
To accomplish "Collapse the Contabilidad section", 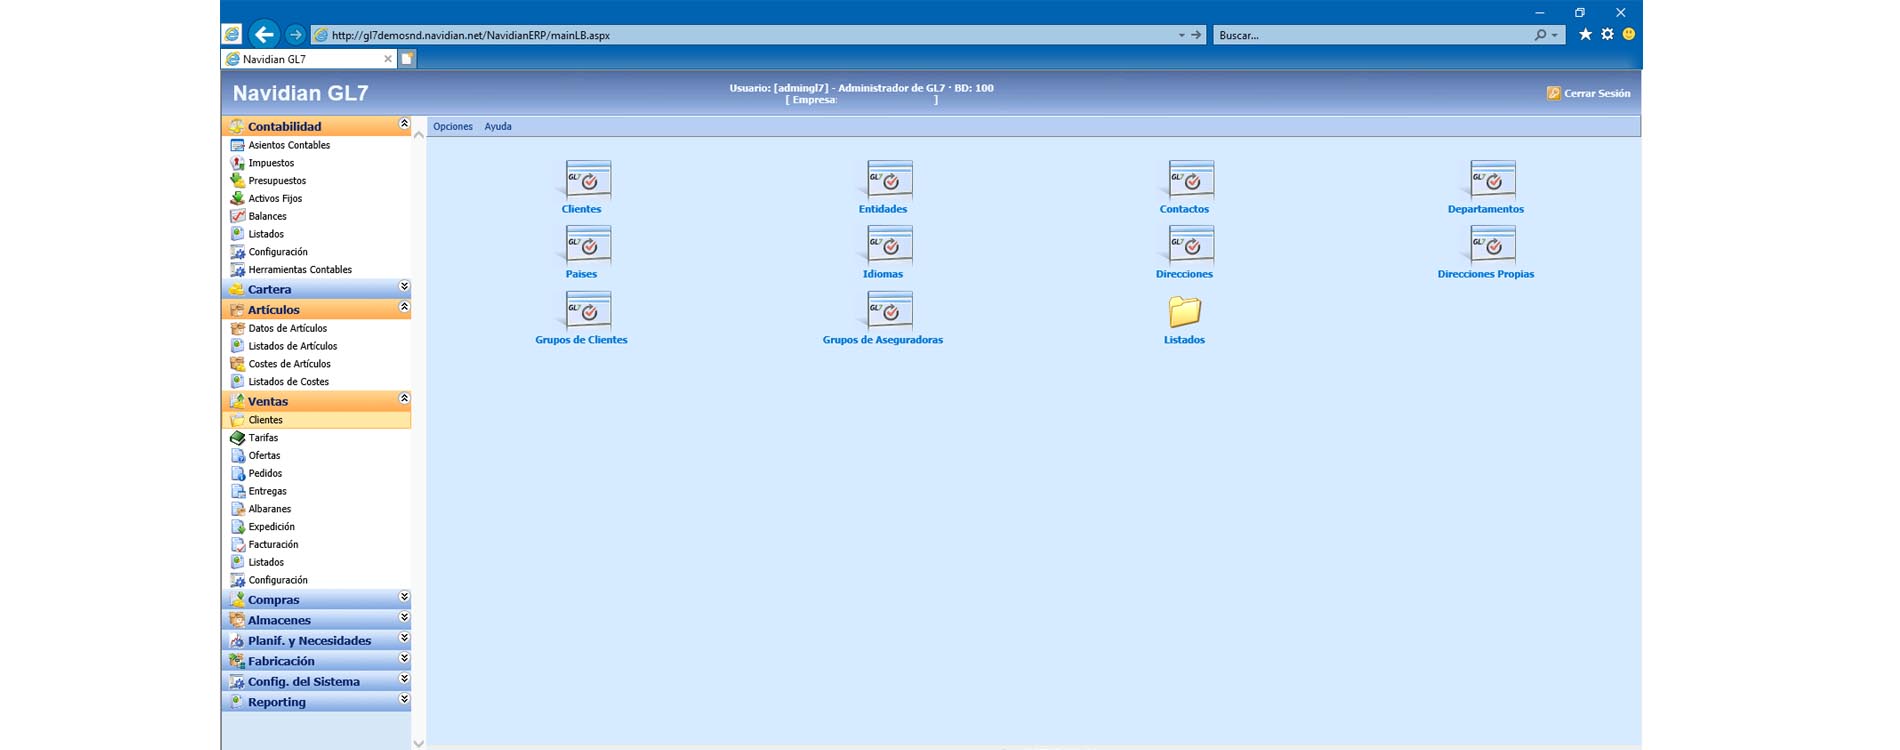I will pyautogui.click(x=404, y=125).
